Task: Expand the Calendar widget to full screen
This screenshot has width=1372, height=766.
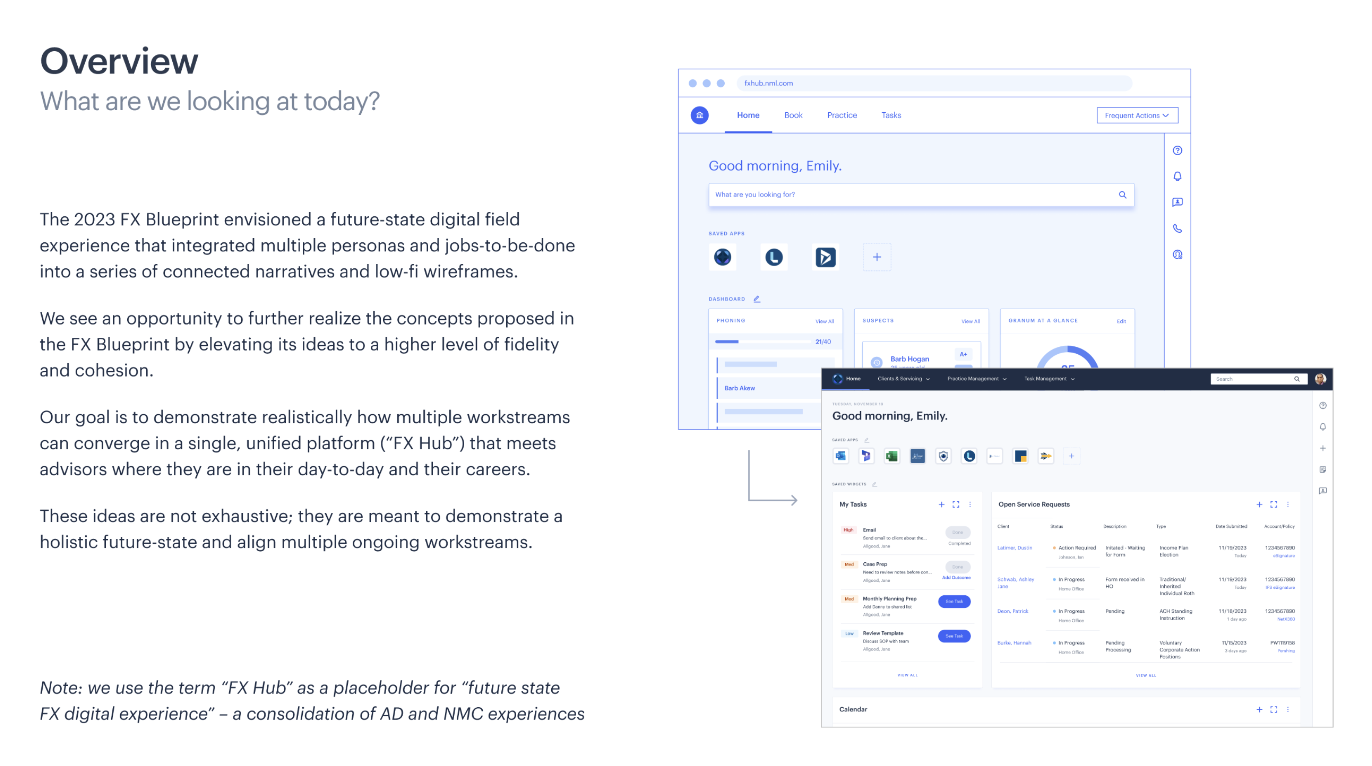Action: pos(1274,709)
